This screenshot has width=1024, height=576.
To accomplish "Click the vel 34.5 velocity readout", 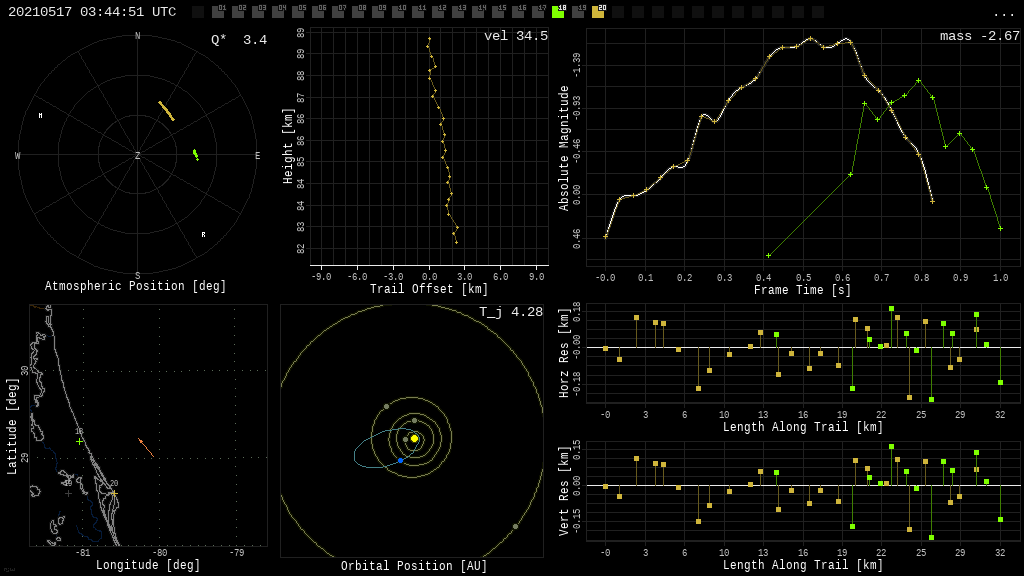I will 515,36.
